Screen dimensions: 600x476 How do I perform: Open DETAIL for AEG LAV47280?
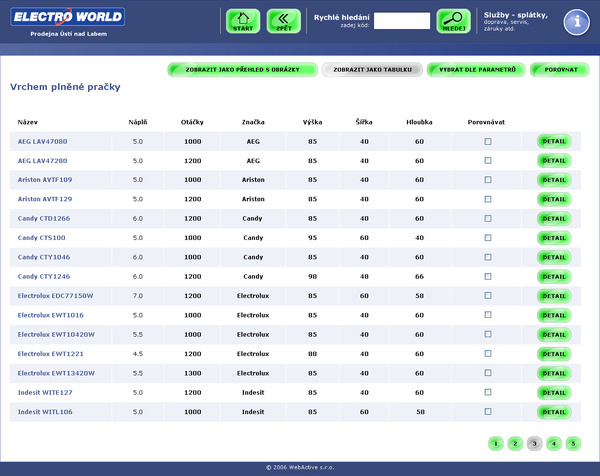[554, 161]
